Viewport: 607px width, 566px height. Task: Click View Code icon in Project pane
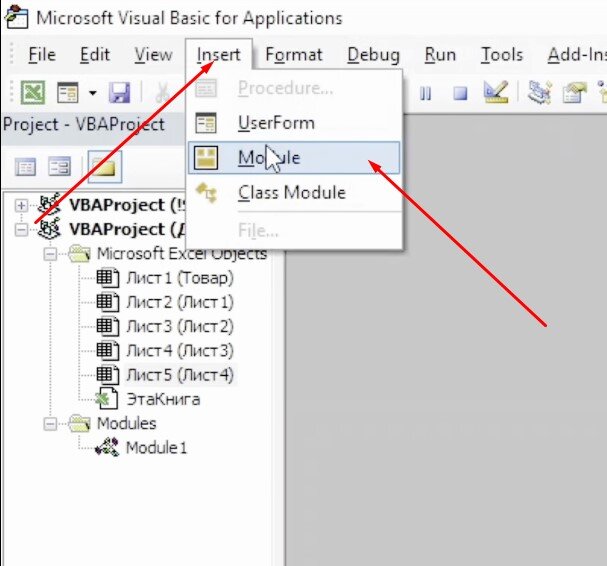click(x=26, y=167)
